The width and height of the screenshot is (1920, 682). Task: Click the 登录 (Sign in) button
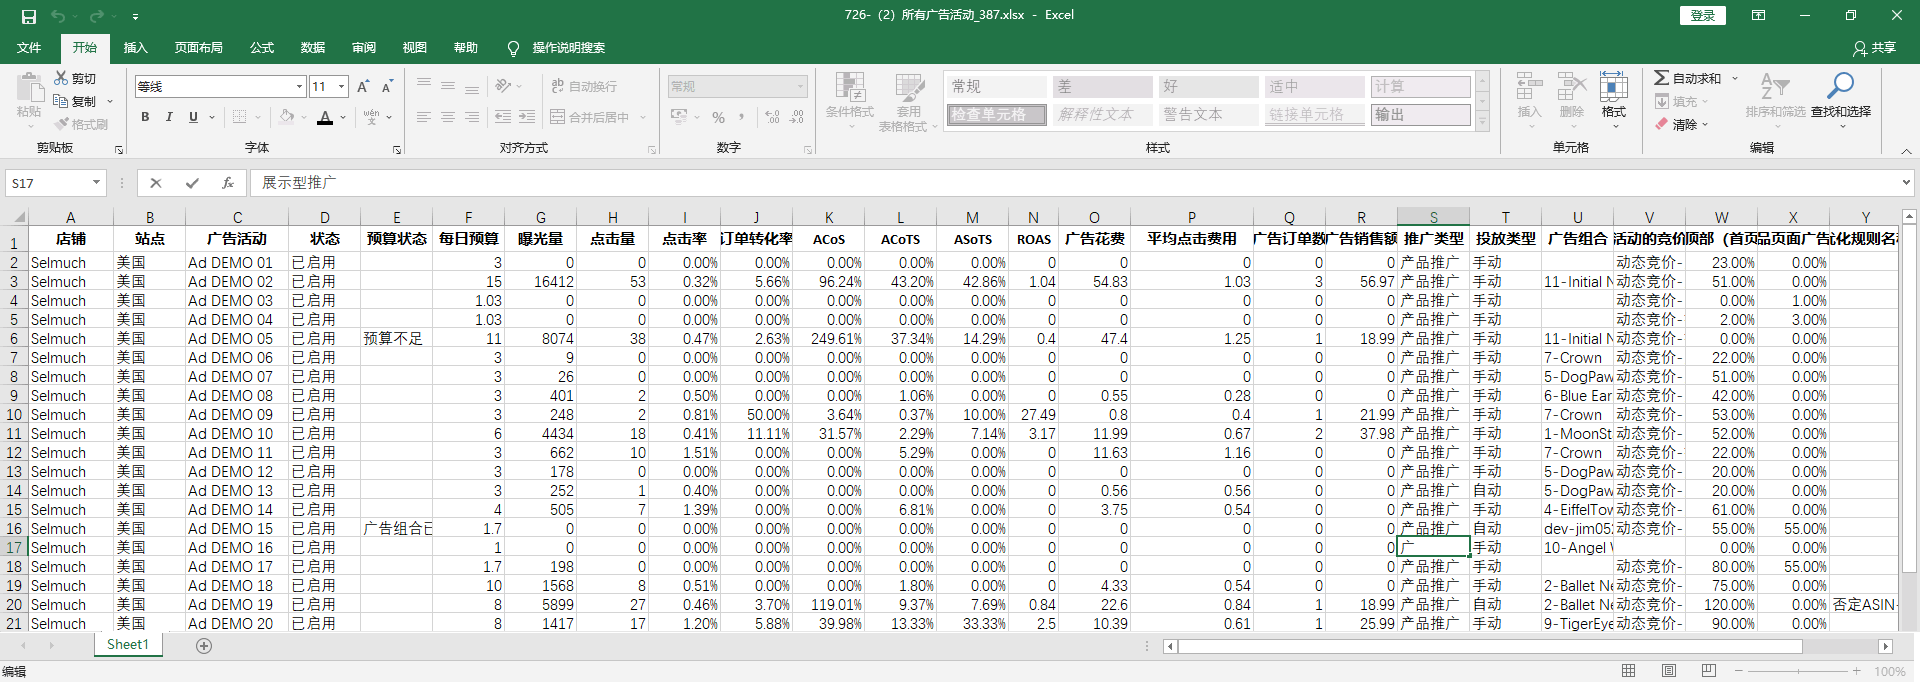point(1702,15)
